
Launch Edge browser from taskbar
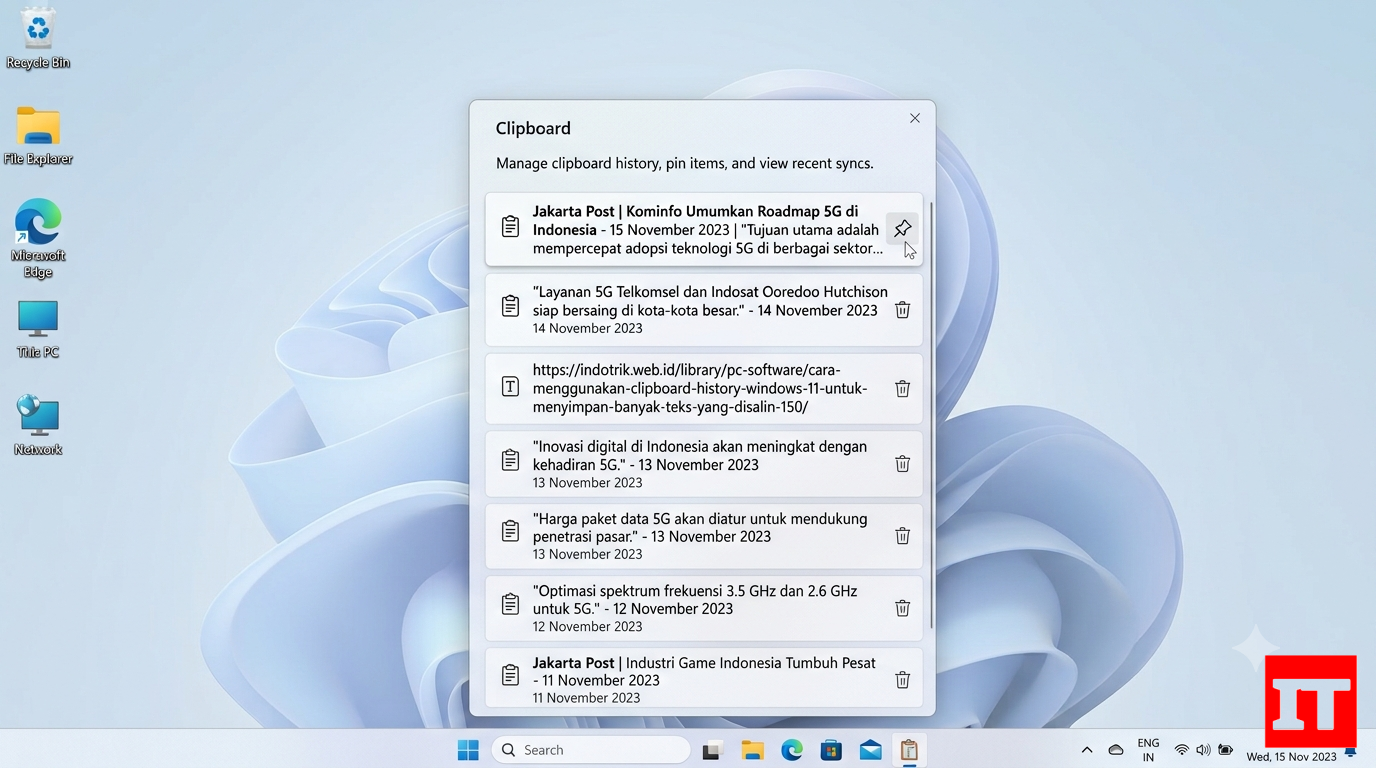(x=792, y=750)
